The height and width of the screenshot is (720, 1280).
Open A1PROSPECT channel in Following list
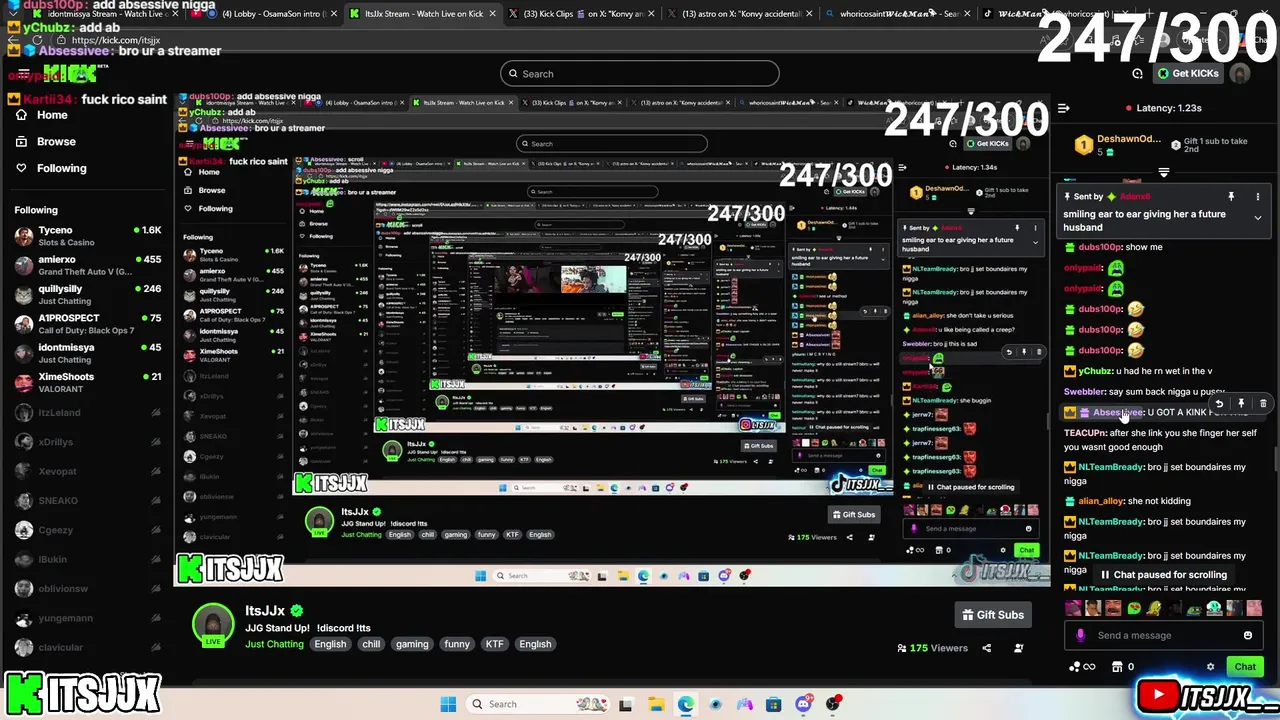tap(88, 324)
